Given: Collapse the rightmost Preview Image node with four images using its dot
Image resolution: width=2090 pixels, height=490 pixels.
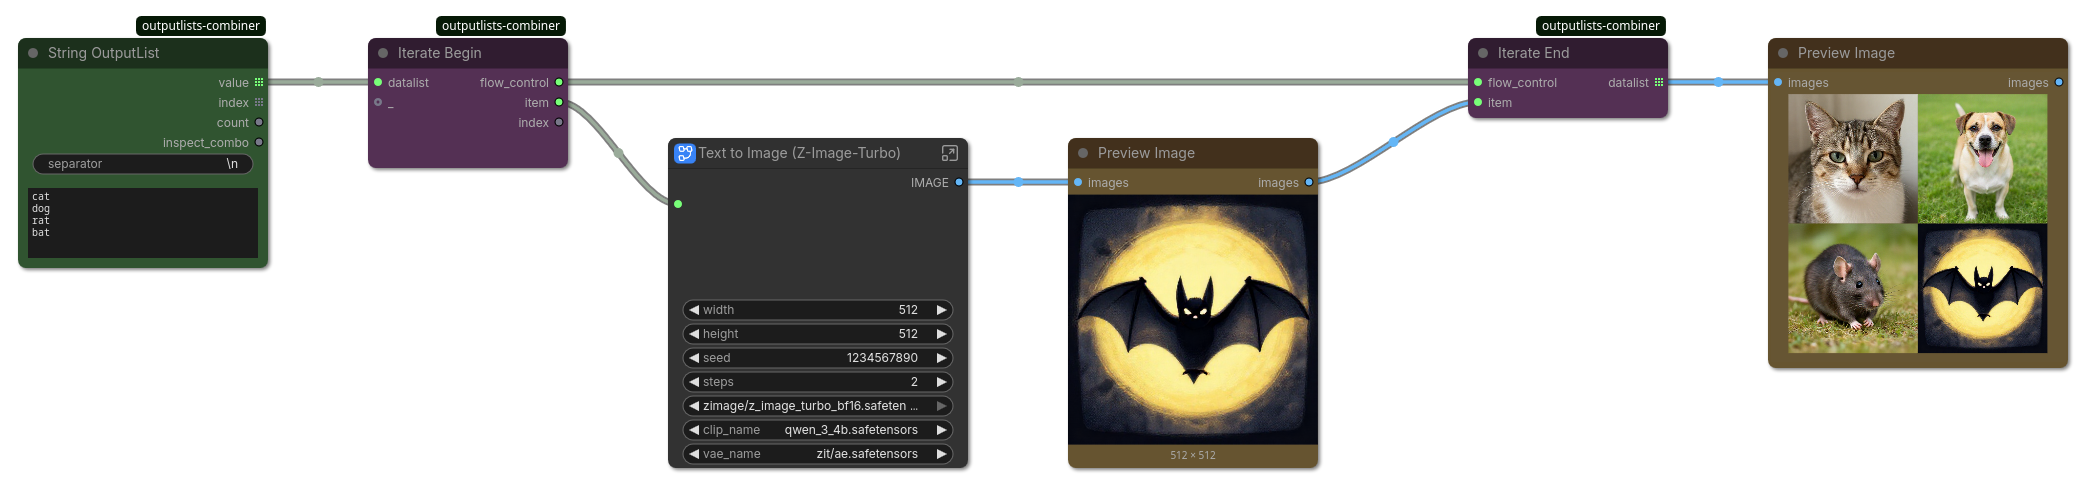Looking at the screenshot, I should pos(1783,53).
